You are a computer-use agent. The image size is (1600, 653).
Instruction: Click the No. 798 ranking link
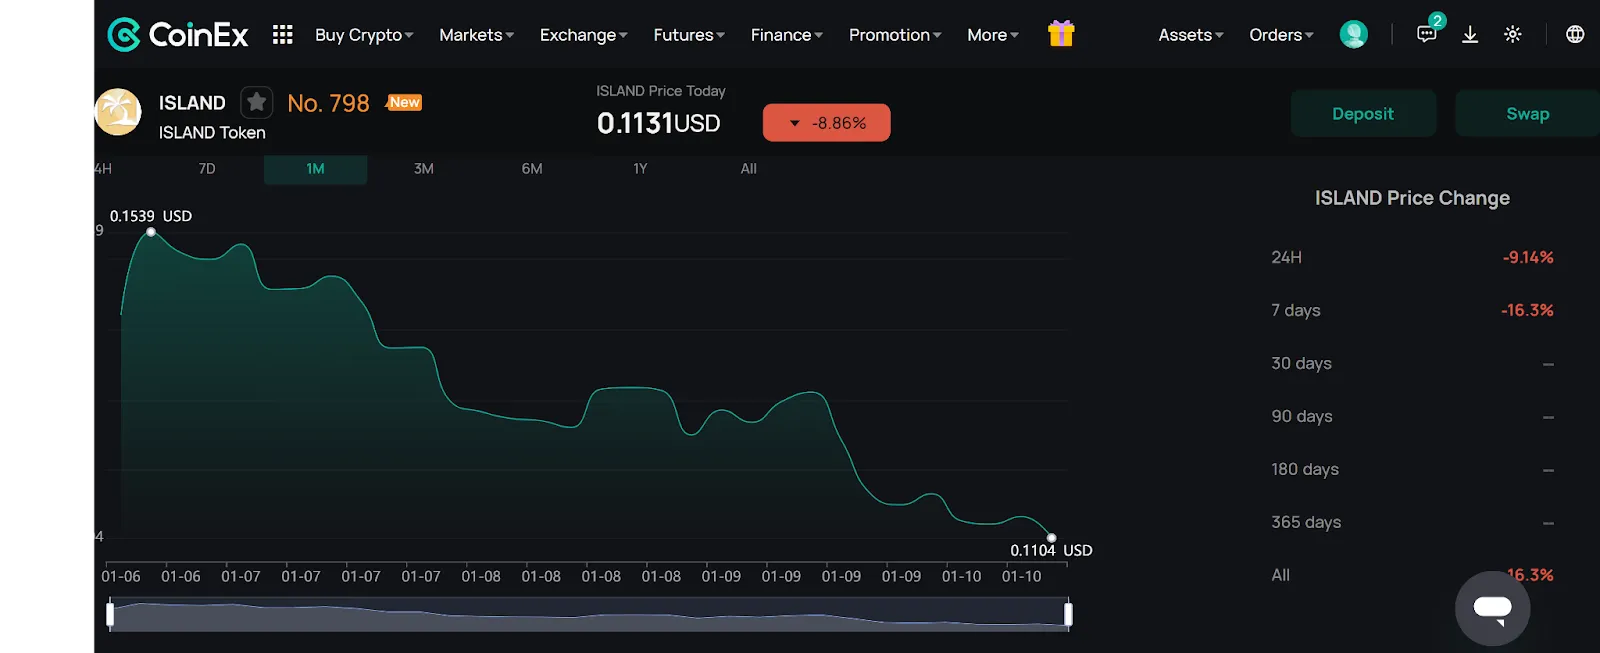(328, 103)
